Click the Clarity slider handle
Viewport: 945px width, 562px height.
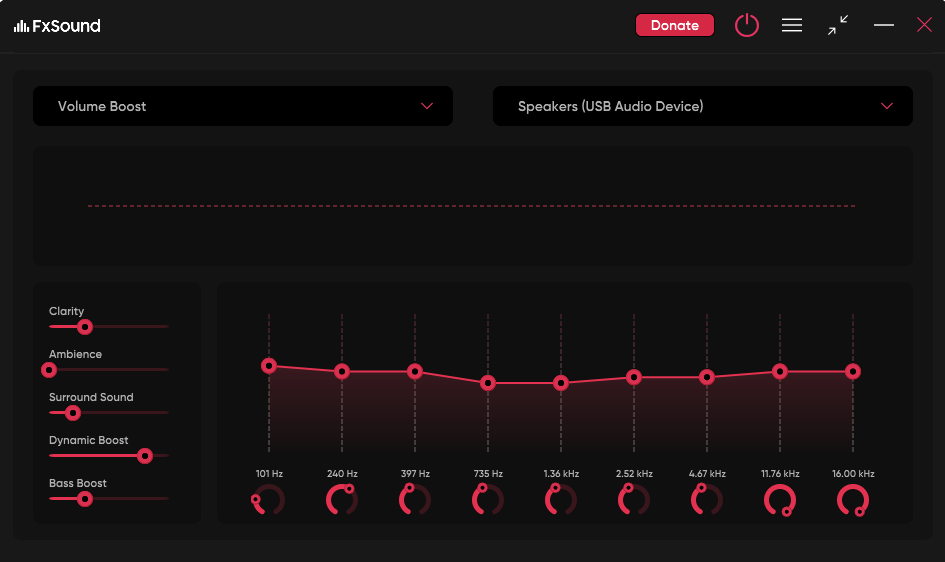(85, 327)
